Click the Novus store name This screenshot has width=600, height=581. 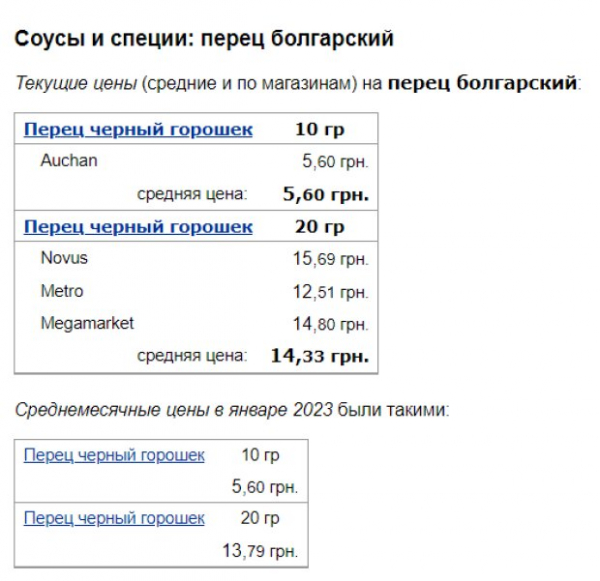64,258
